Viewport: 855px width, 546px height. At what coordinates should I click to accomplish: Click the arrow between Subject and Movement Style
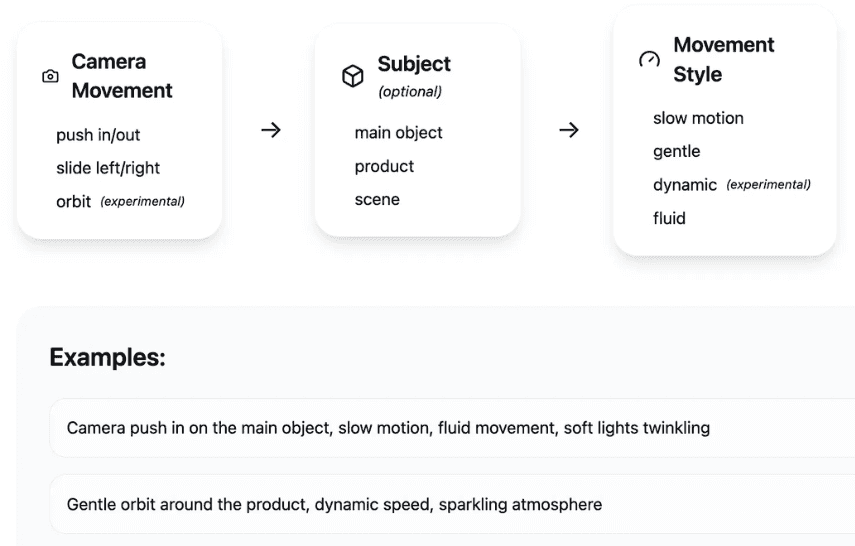click(x=569, y=130)
